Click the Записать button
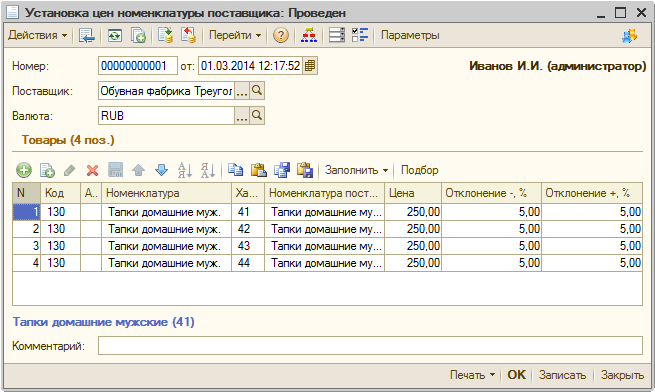This screenshot has height=392, width=655. pos(562,375)
